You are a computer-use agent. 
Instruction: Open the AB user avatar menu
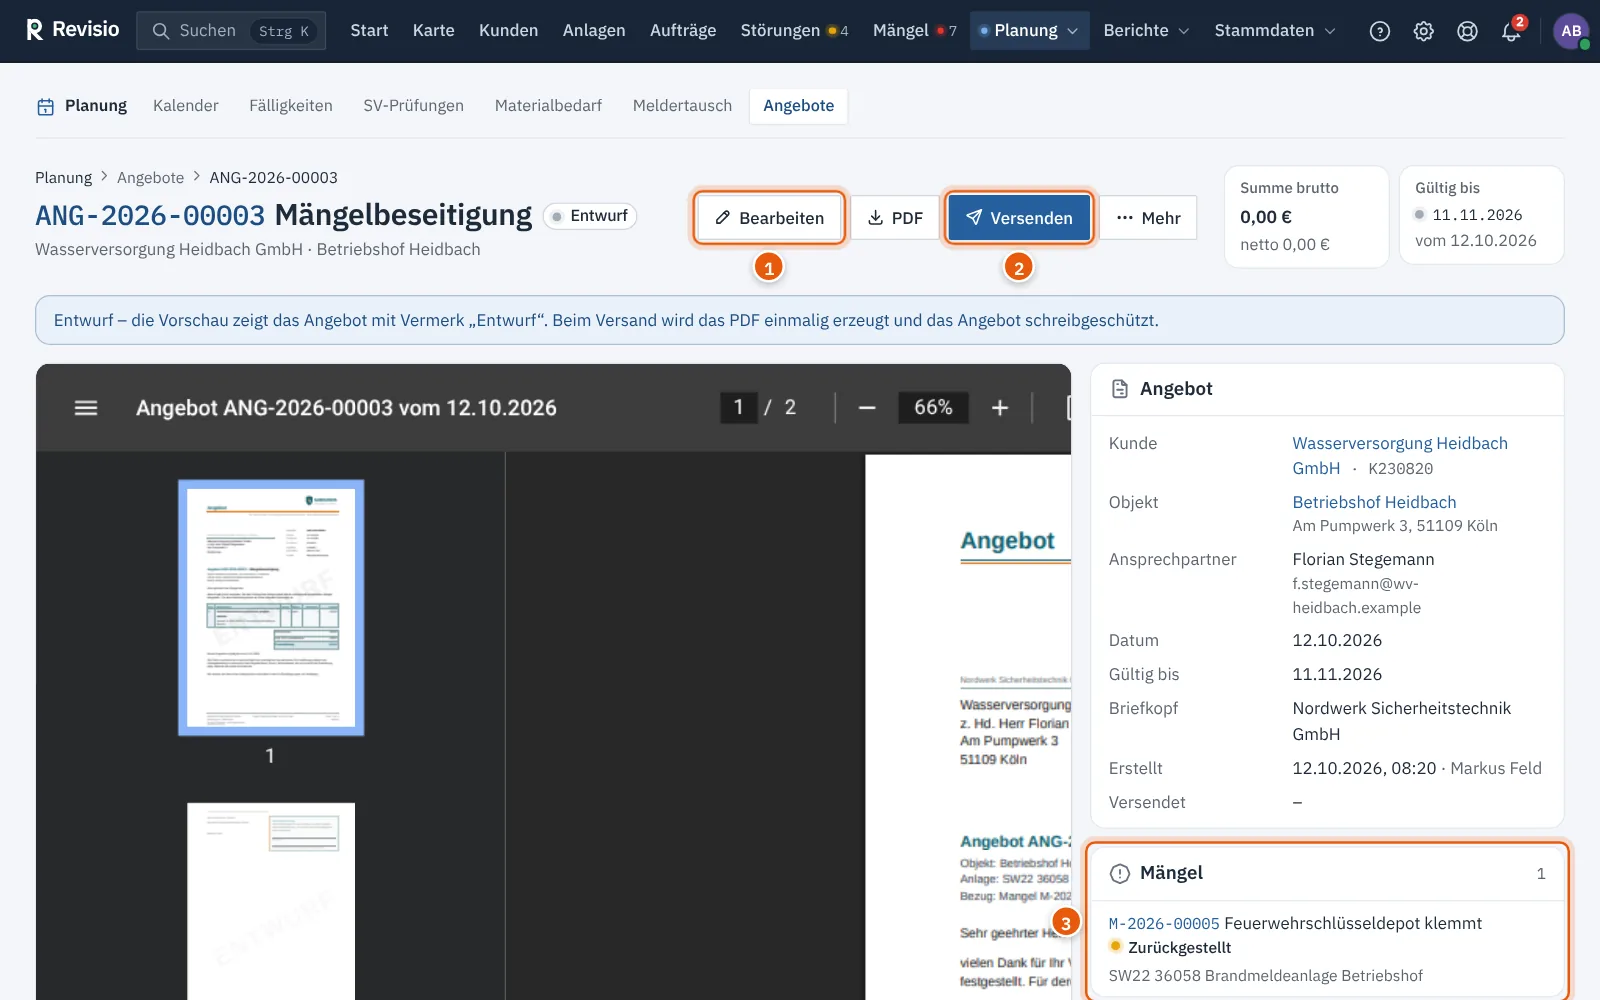click(1571, 31)
